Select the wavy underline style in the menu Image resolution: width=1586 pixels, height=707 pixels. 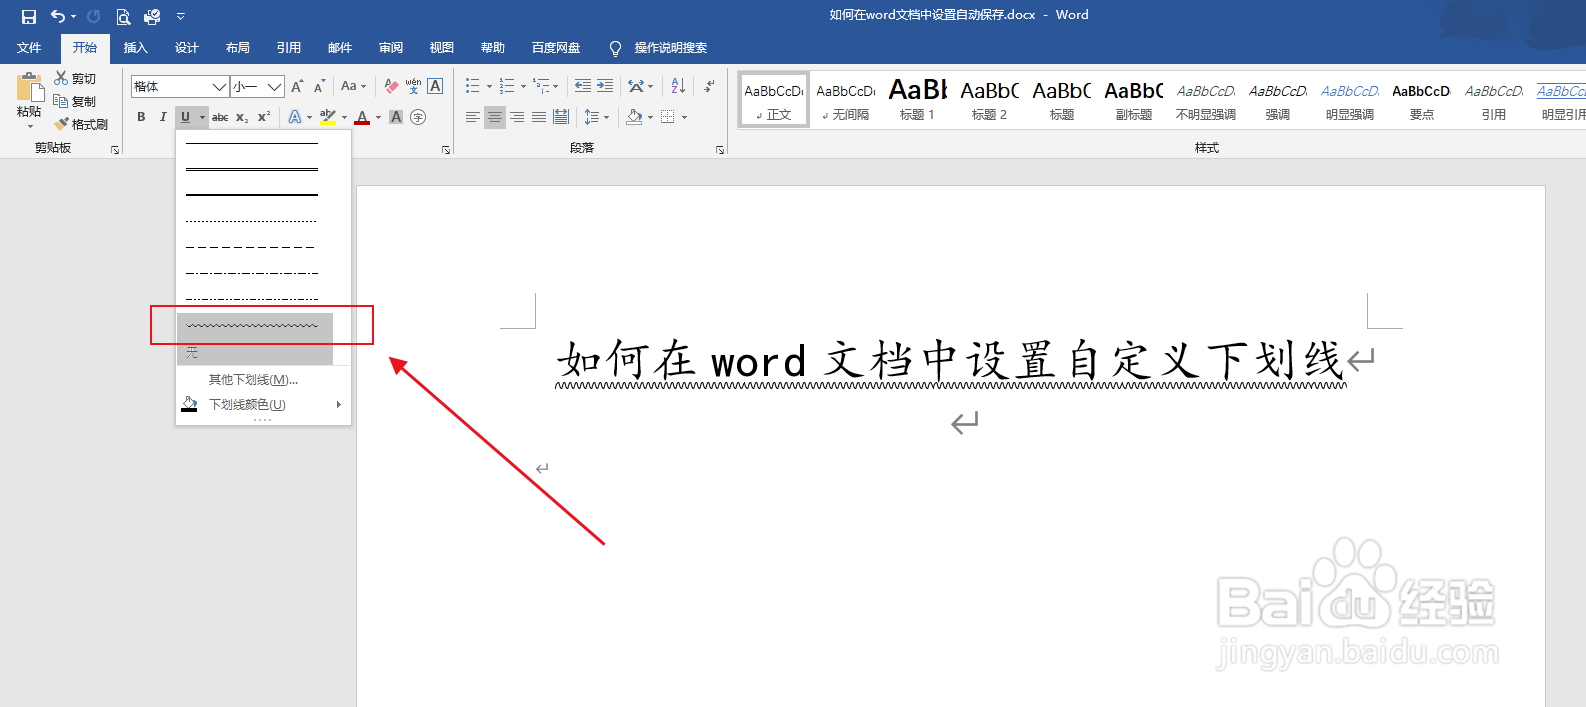point(255,326)
